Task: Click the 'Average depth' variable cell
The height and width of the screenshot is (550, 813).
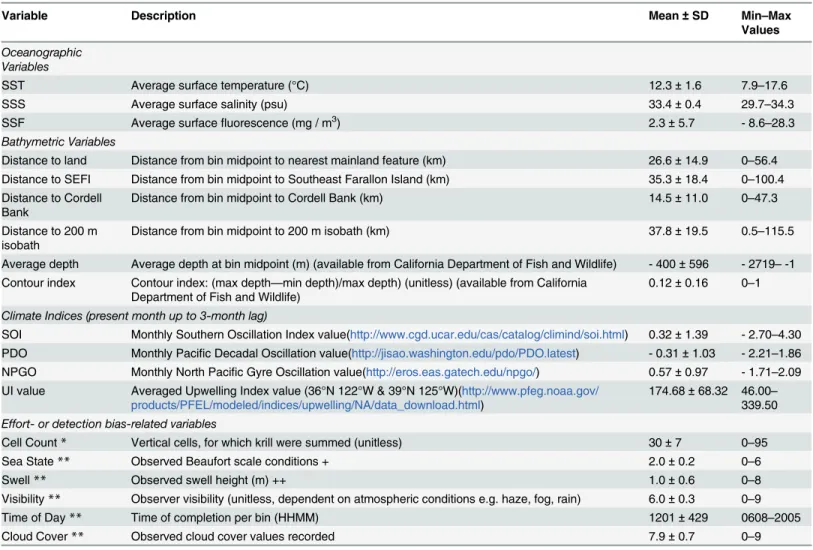Action: click(40, 264)
